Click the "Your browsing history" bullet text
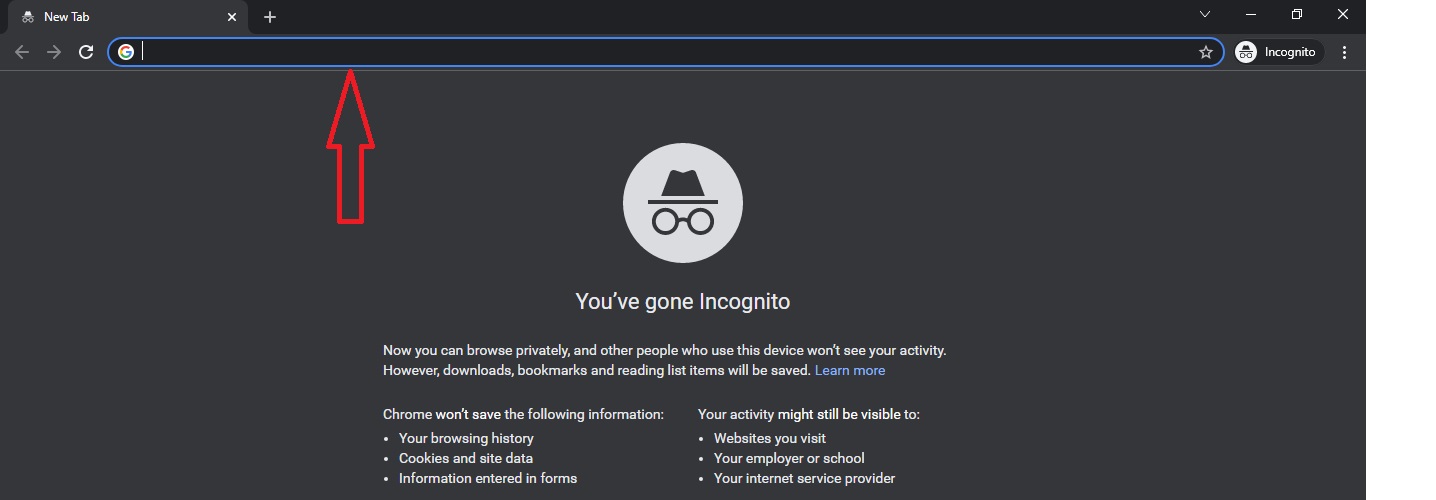The height and width of the screenshot is (500, 1436). (466, 438)
